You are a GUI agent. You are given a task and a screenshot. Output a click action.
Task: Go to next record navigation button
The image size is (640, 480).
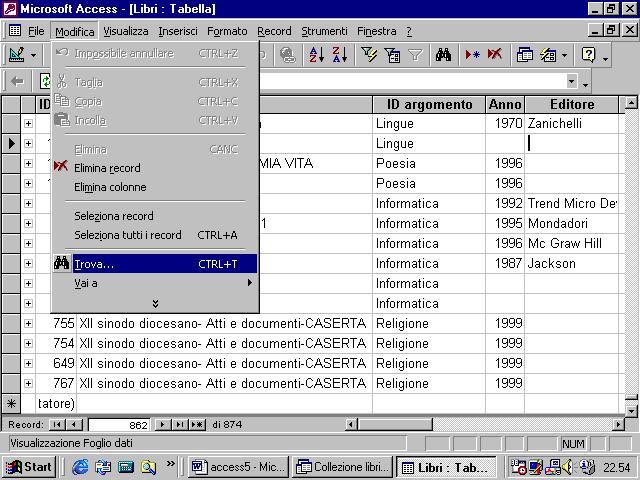[162, 424]
